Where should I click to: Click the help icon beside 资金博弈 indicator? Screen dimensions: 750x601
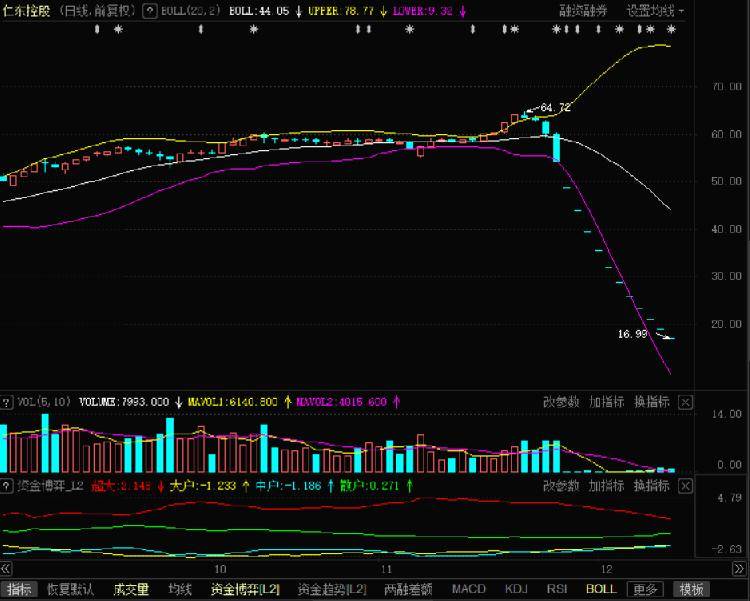[x=7, y=486]
